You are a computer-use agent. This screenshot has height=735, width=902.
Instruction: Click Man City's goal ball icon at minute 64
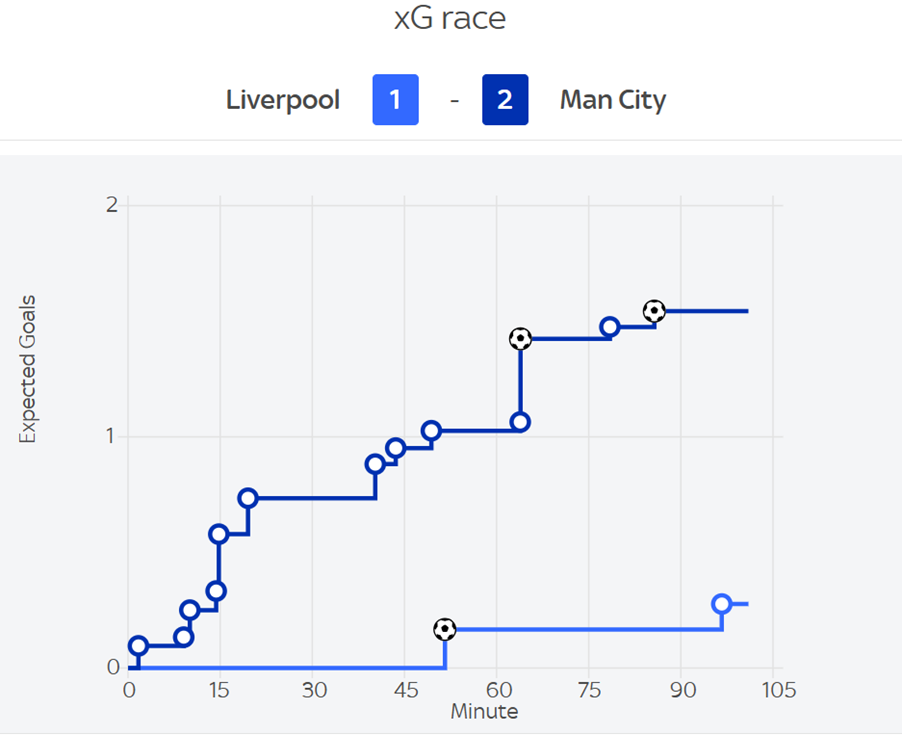pyautogui.click(x=520, y=339)
